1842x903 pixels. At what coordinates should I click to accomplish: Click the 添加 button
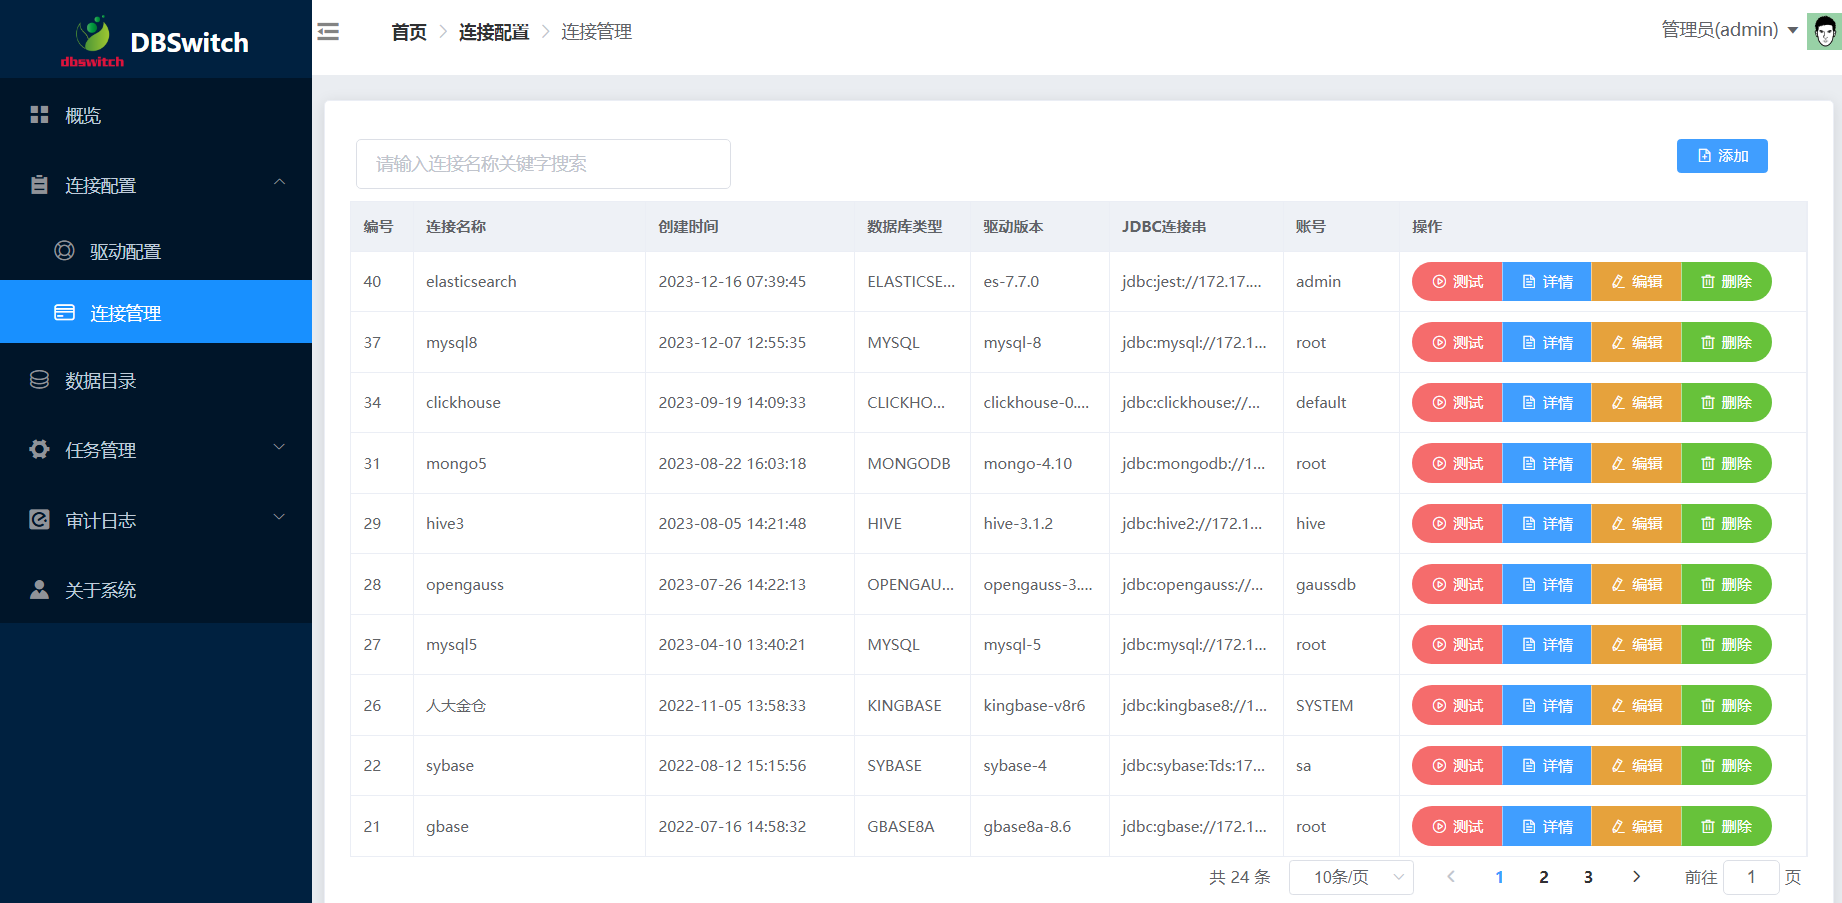1722,156
